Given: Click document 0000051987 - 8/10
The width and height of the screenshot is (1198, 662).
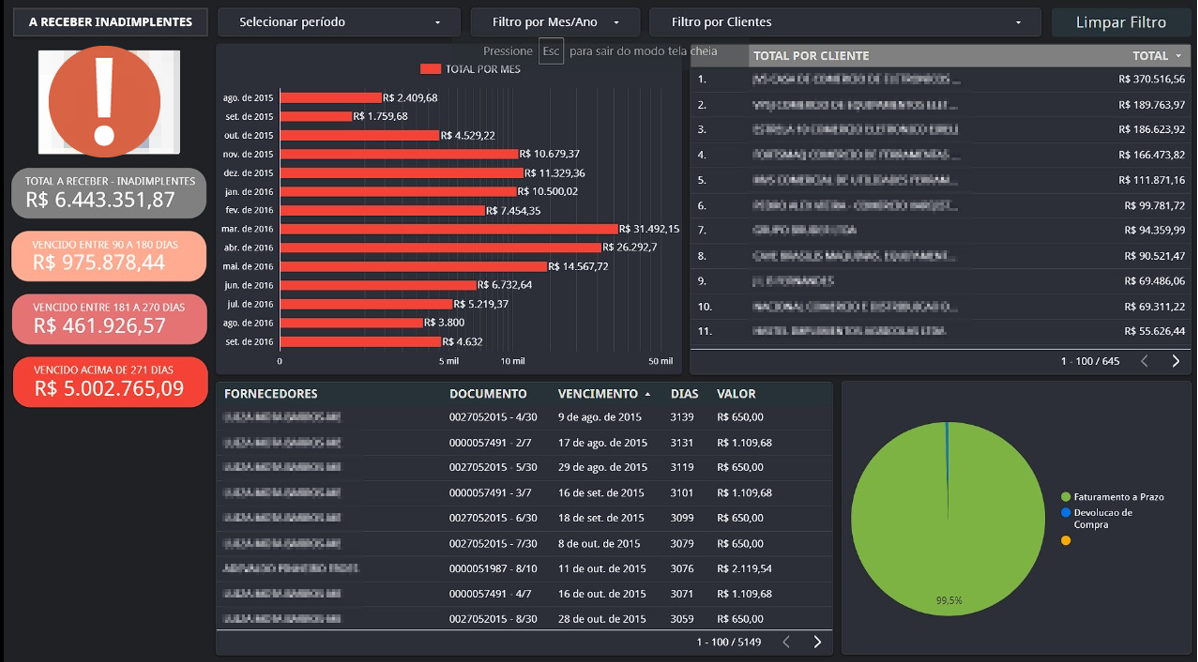Looking at the screenshot, I should [x=493, y=569].
